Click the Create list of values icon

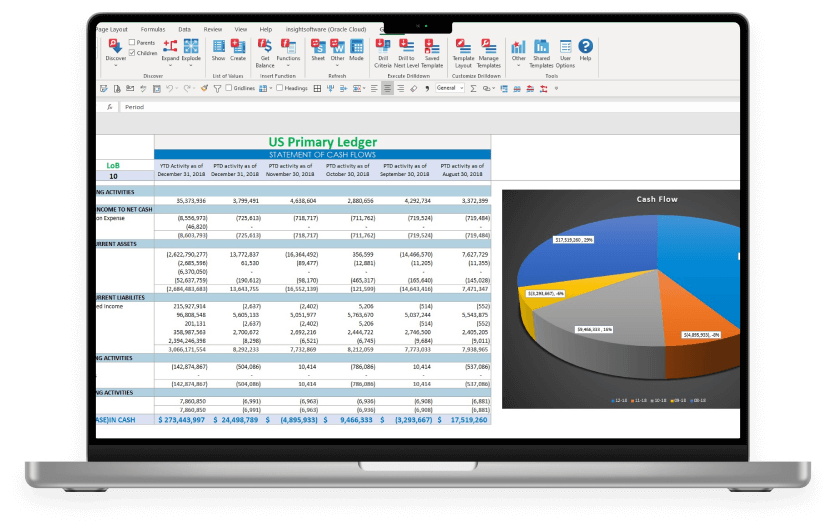[238, 46]
